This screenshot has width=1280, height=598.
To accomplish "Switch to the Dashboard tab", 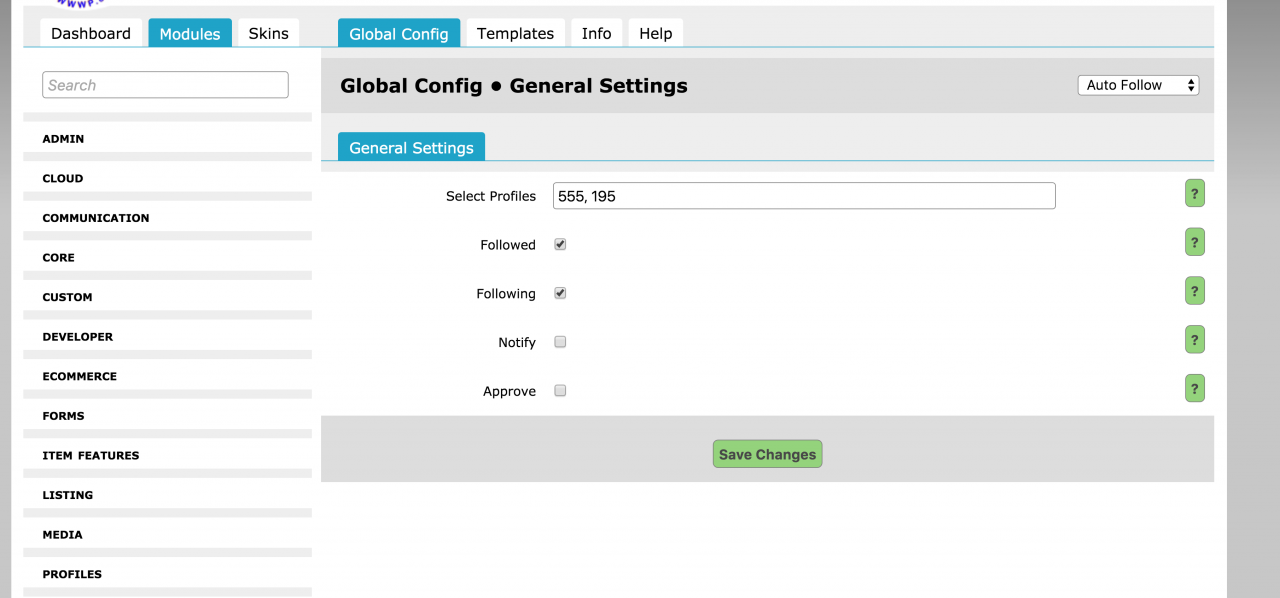I will click(91, 33).
